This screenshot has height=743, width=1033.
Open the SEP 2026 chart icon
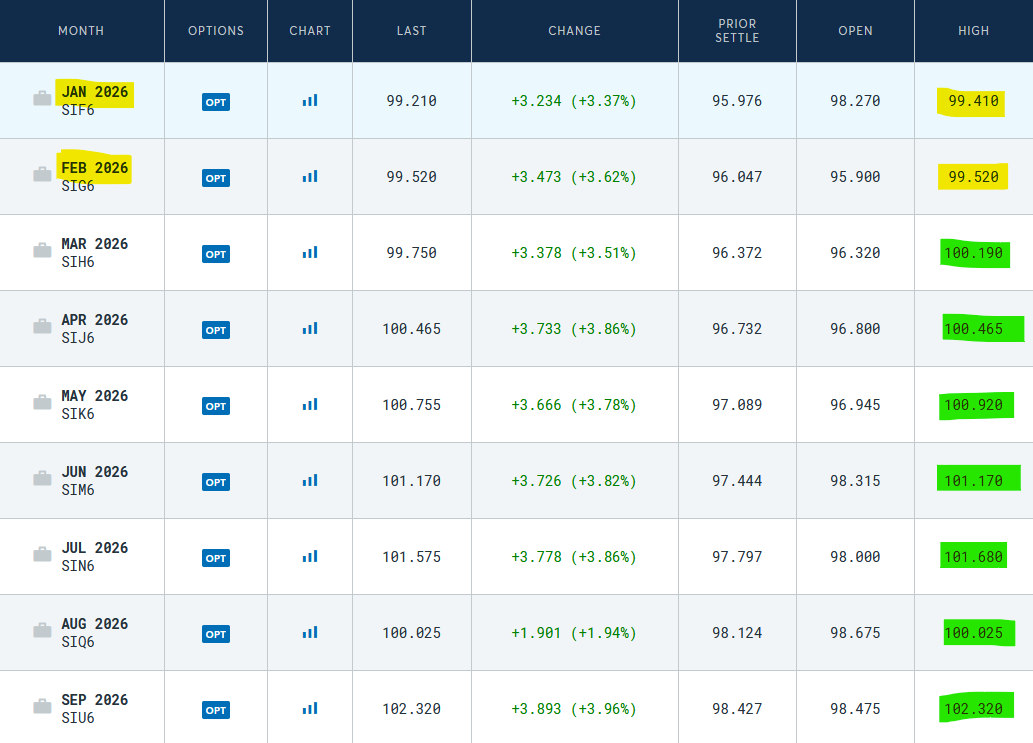click(x=310, y=708)
